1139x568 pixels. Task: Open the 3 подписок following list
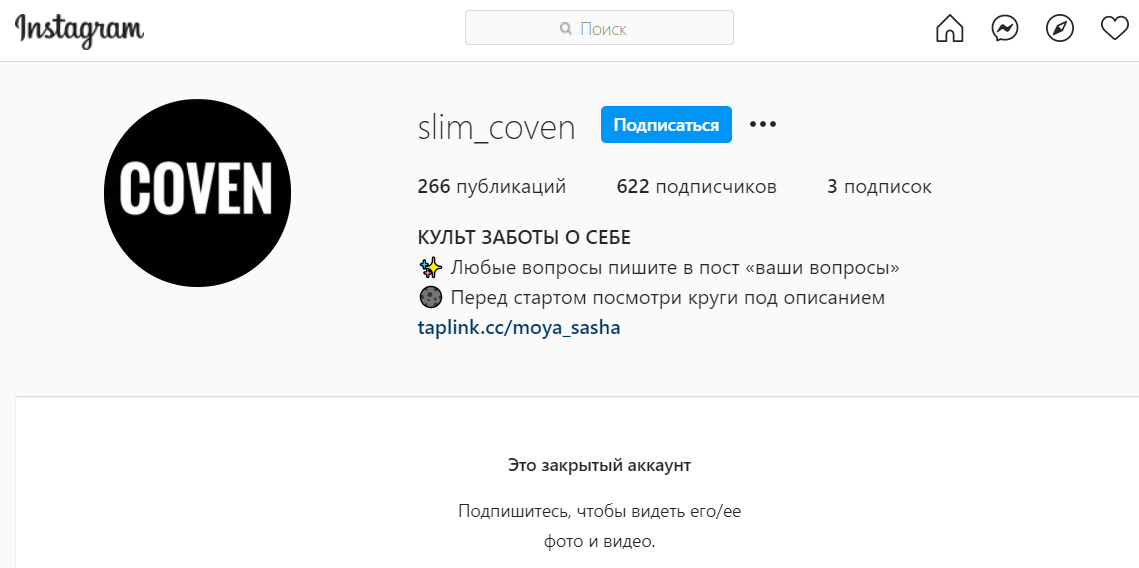(879, 187)
